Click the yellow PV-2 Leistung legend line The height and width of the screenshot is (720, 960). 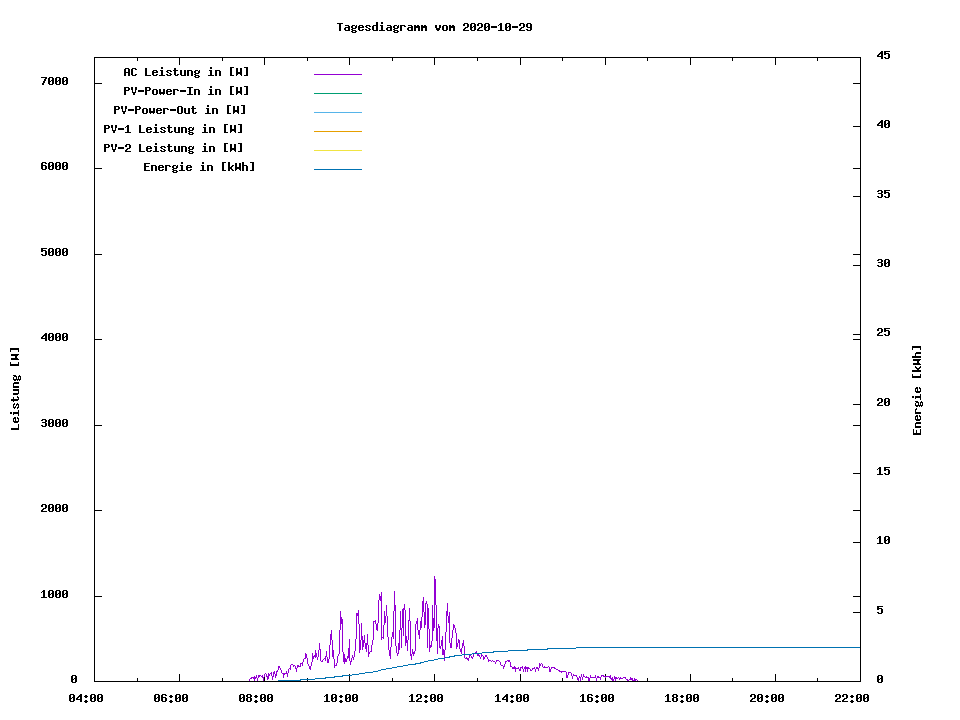[x=337, y=150]
